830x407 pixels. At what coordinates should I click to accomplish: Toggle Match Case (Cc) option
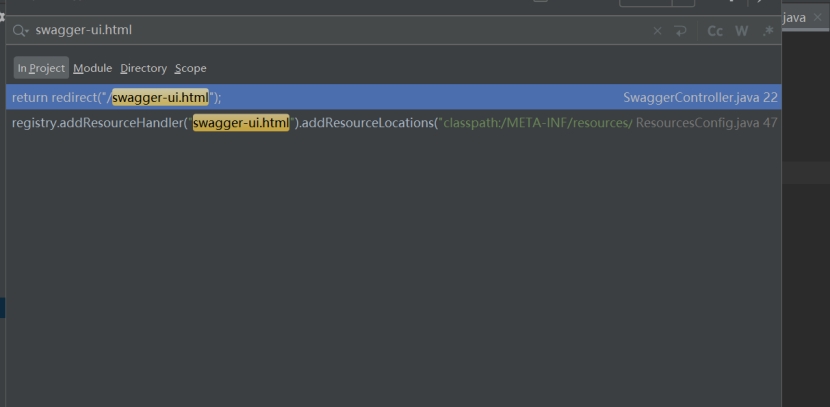[715, 31]
